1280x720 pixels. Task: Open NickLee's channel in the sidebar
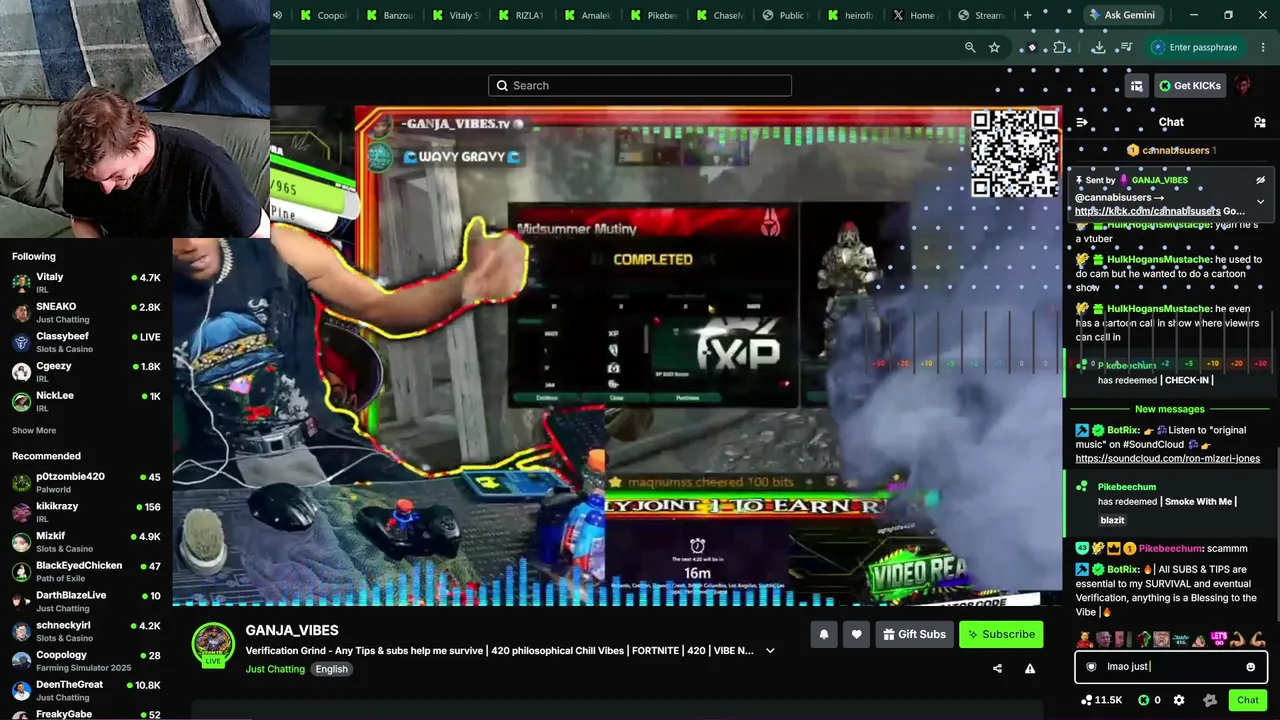pos(86,401)
